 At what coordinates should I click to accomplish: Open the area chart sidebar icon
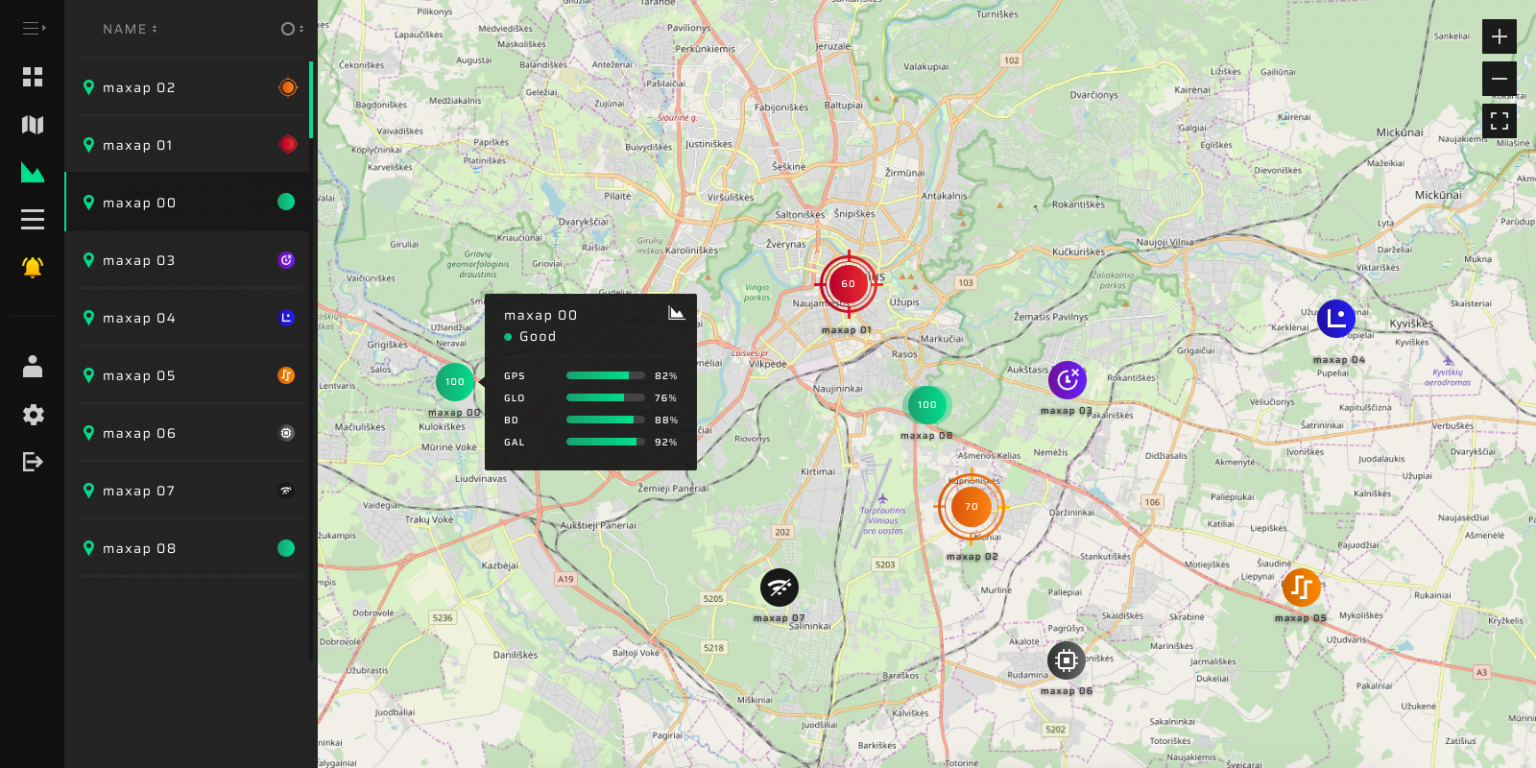click(33, 172)
